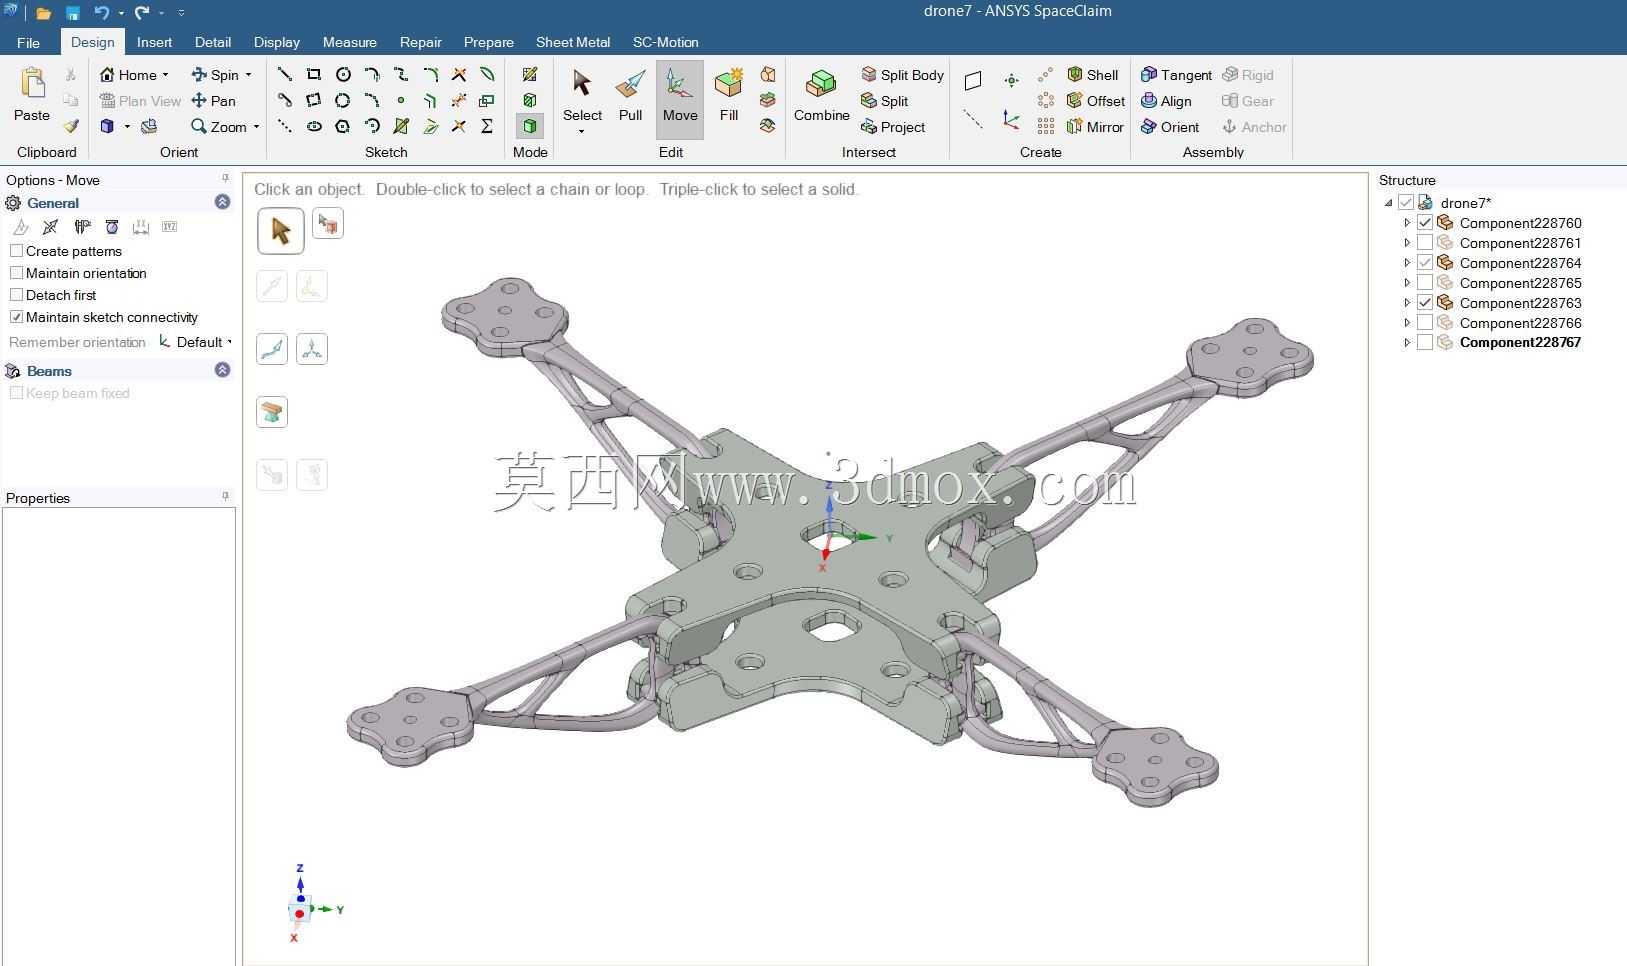
Task: Pick the sketch Circle tool
Action: 343,74
